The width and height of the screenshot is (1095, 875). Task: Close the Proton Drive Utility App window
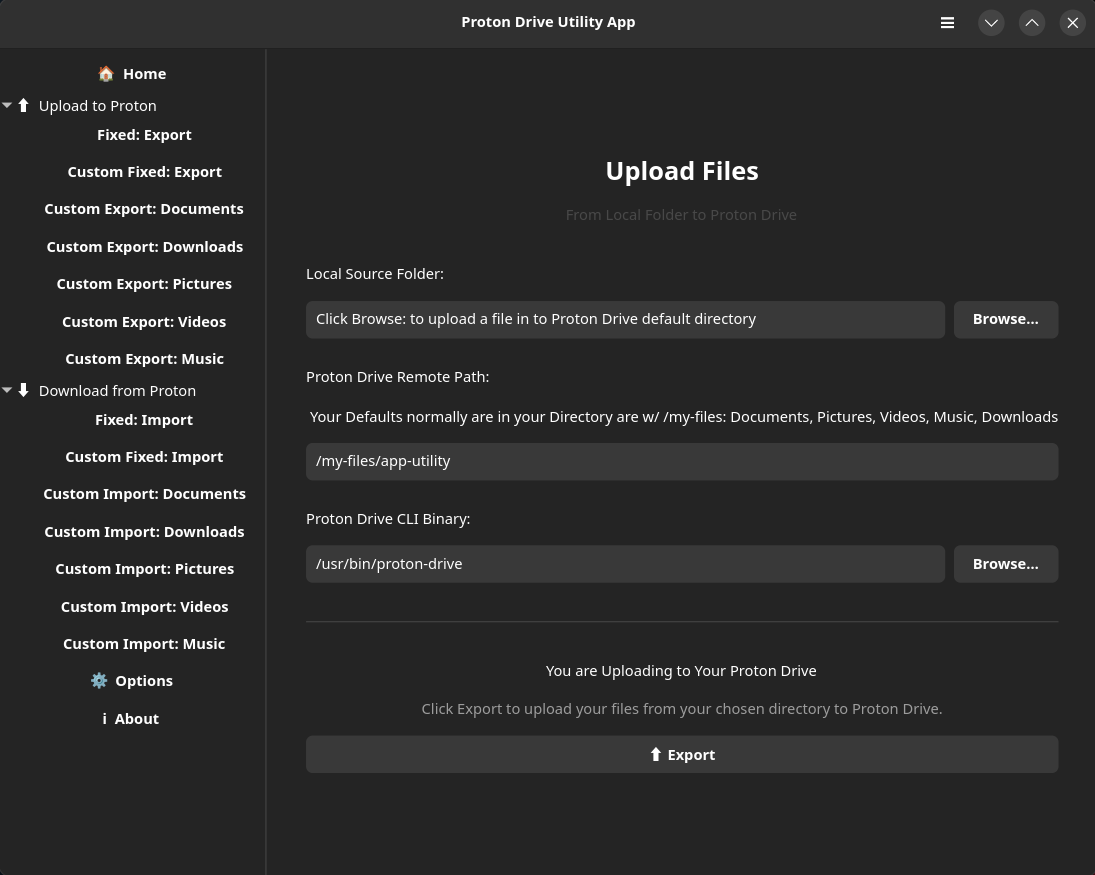(1073, 23)
